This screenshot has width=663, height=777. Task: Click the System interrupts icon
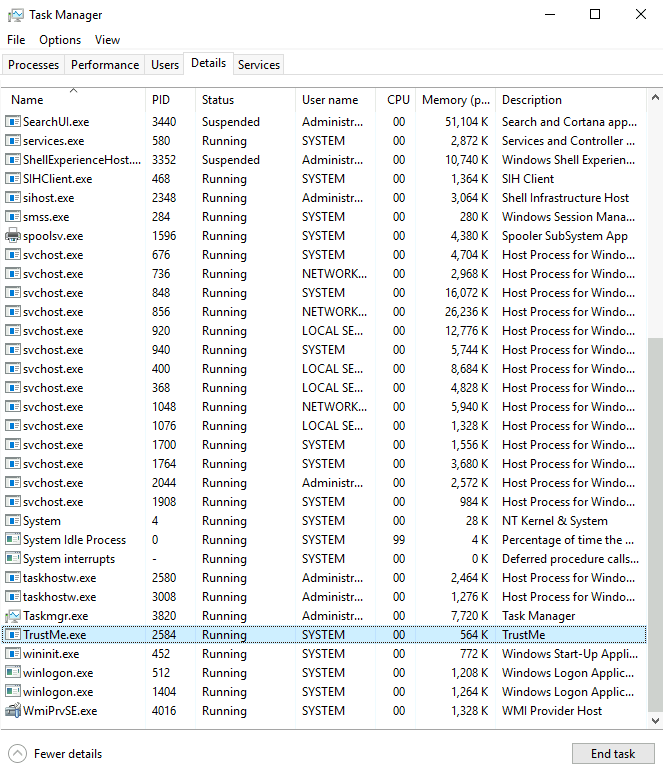pos(13,558)
